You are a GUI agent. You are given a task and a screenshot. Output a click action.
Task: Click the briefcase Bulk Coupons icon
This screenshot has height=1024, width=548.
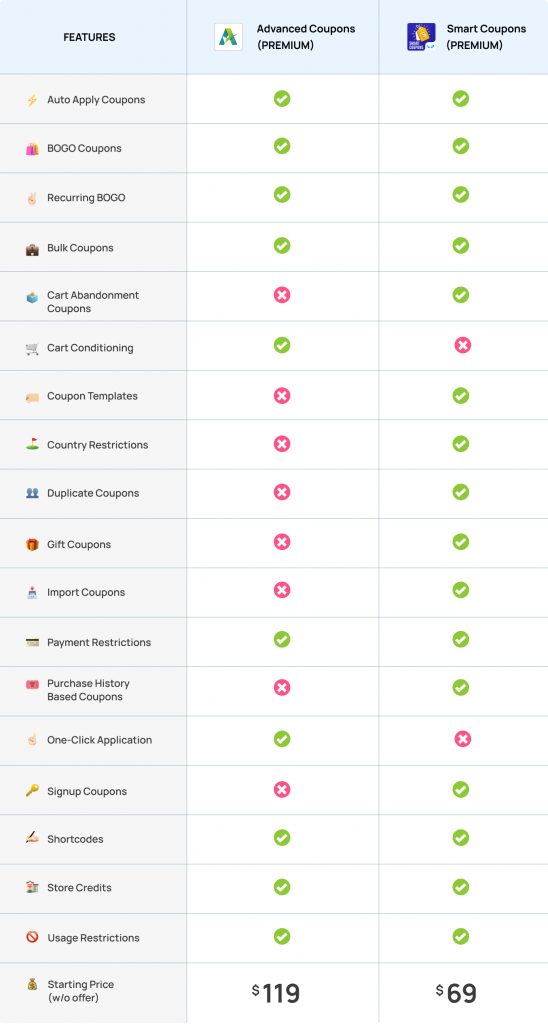(32, 249)
